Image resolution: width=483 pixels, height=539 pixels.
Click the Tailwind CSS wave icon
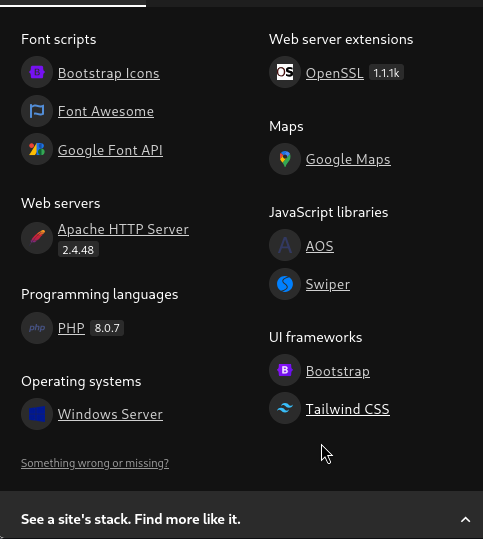285,408
